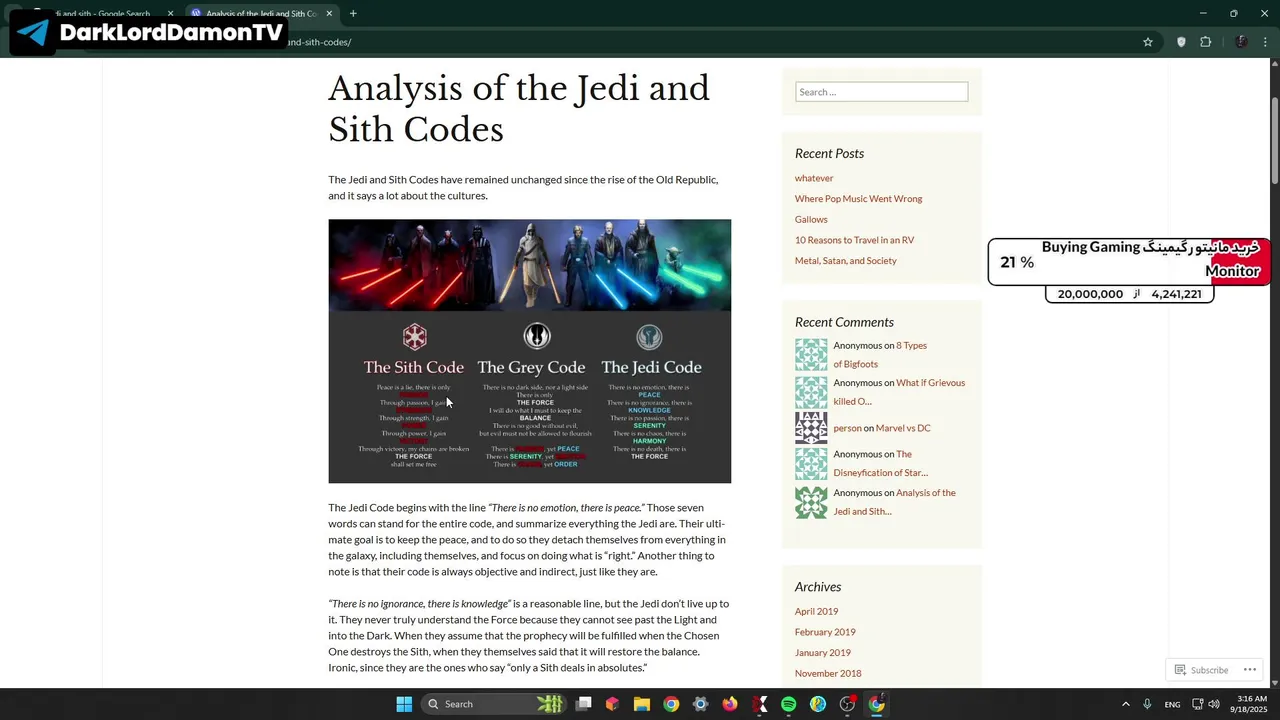Open the shield extension icon in toolbar
This screenshot has width=1280, height=720.
(1181, 42)
